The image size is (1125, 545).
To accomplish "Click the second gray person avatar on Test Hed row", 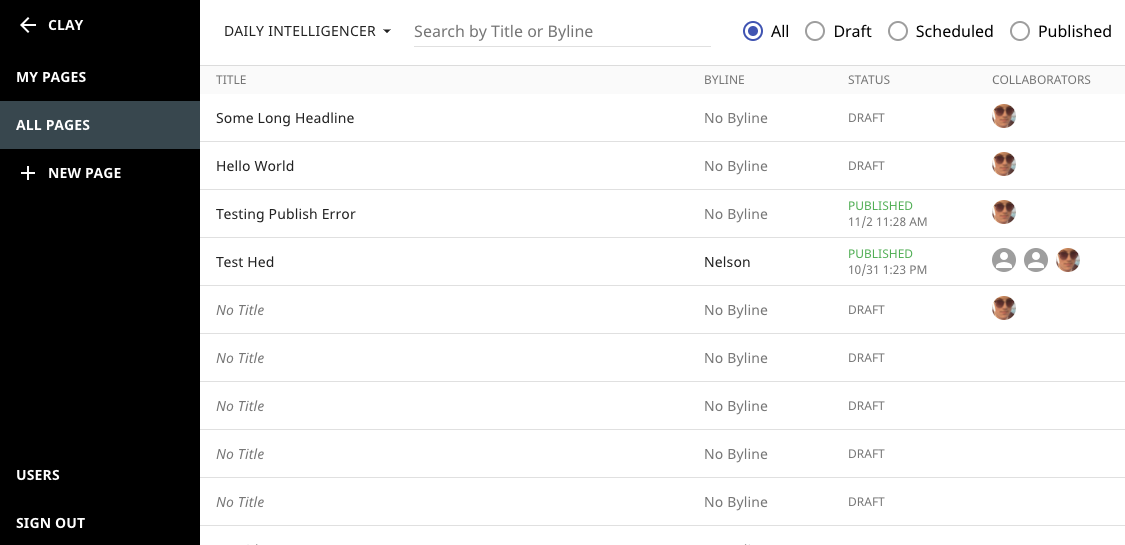I will (1035, 260).
